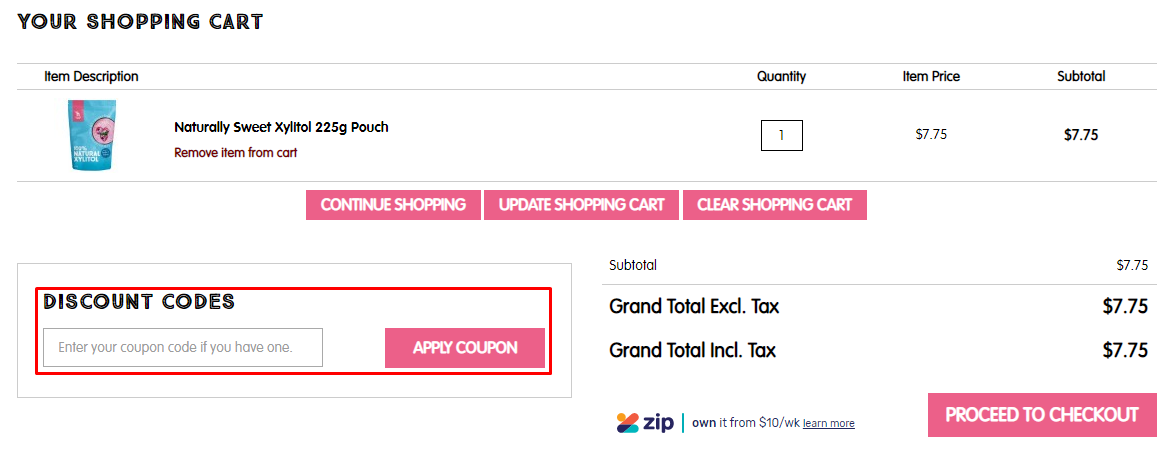The width and height of the screenshot is (1173, 453).
Task: Update the shopping cart
Action: (x=581, y=205)
